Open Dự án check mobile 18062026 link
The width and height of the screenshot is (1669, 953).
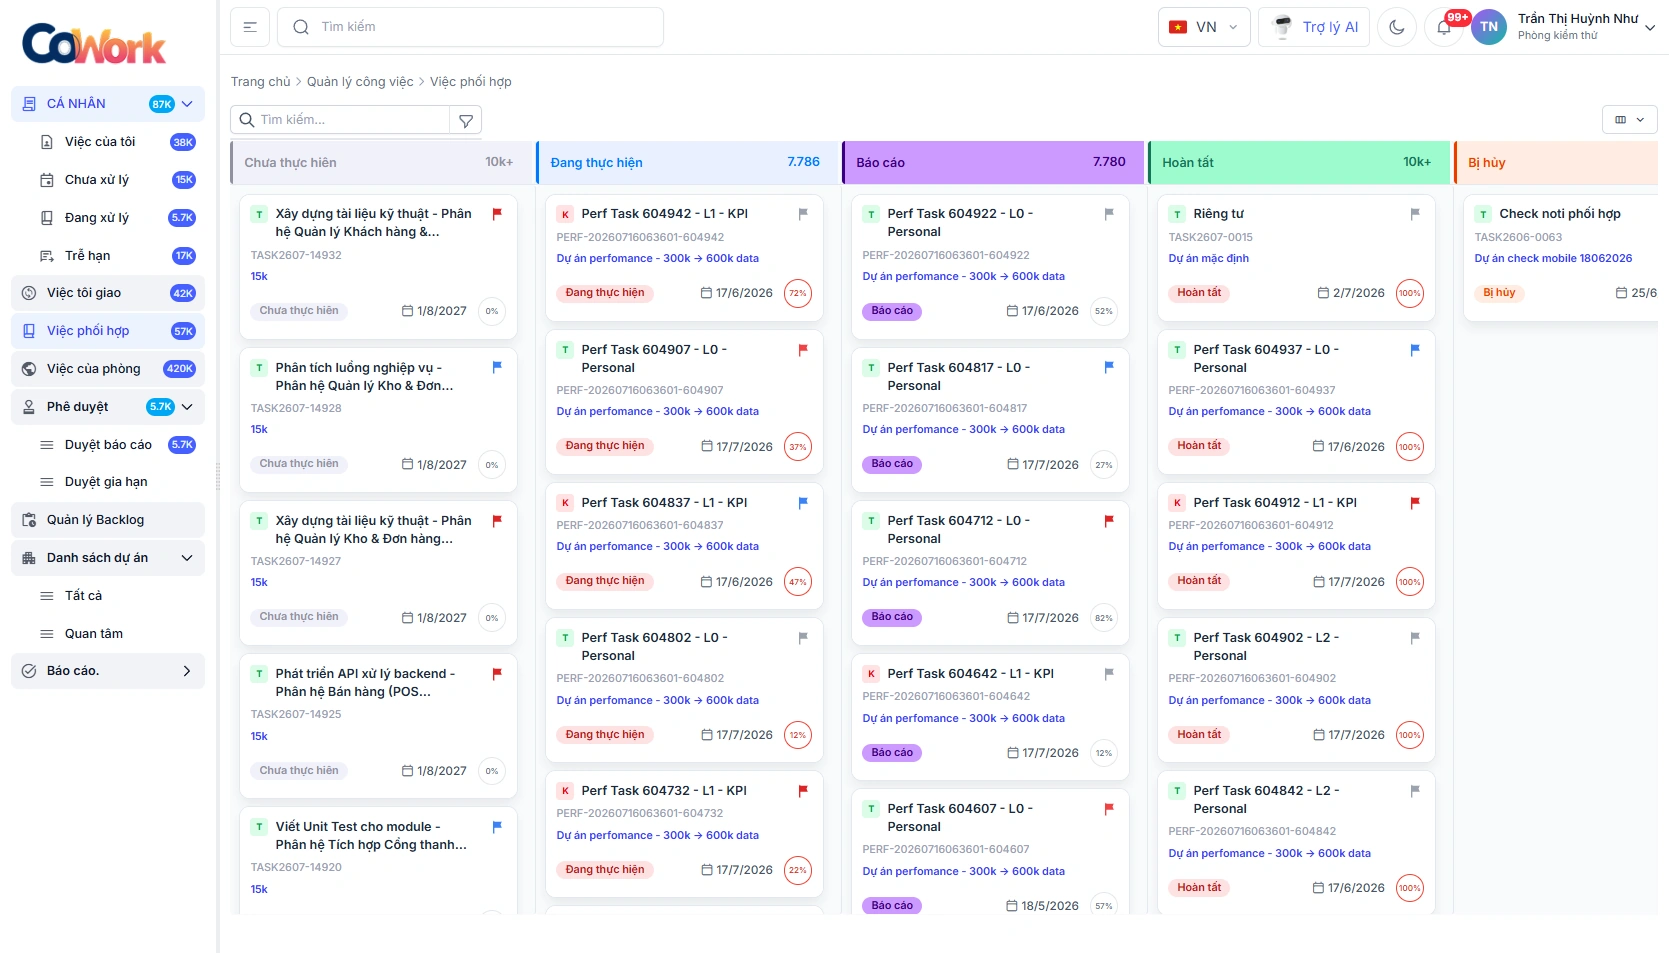[1553, 258]
